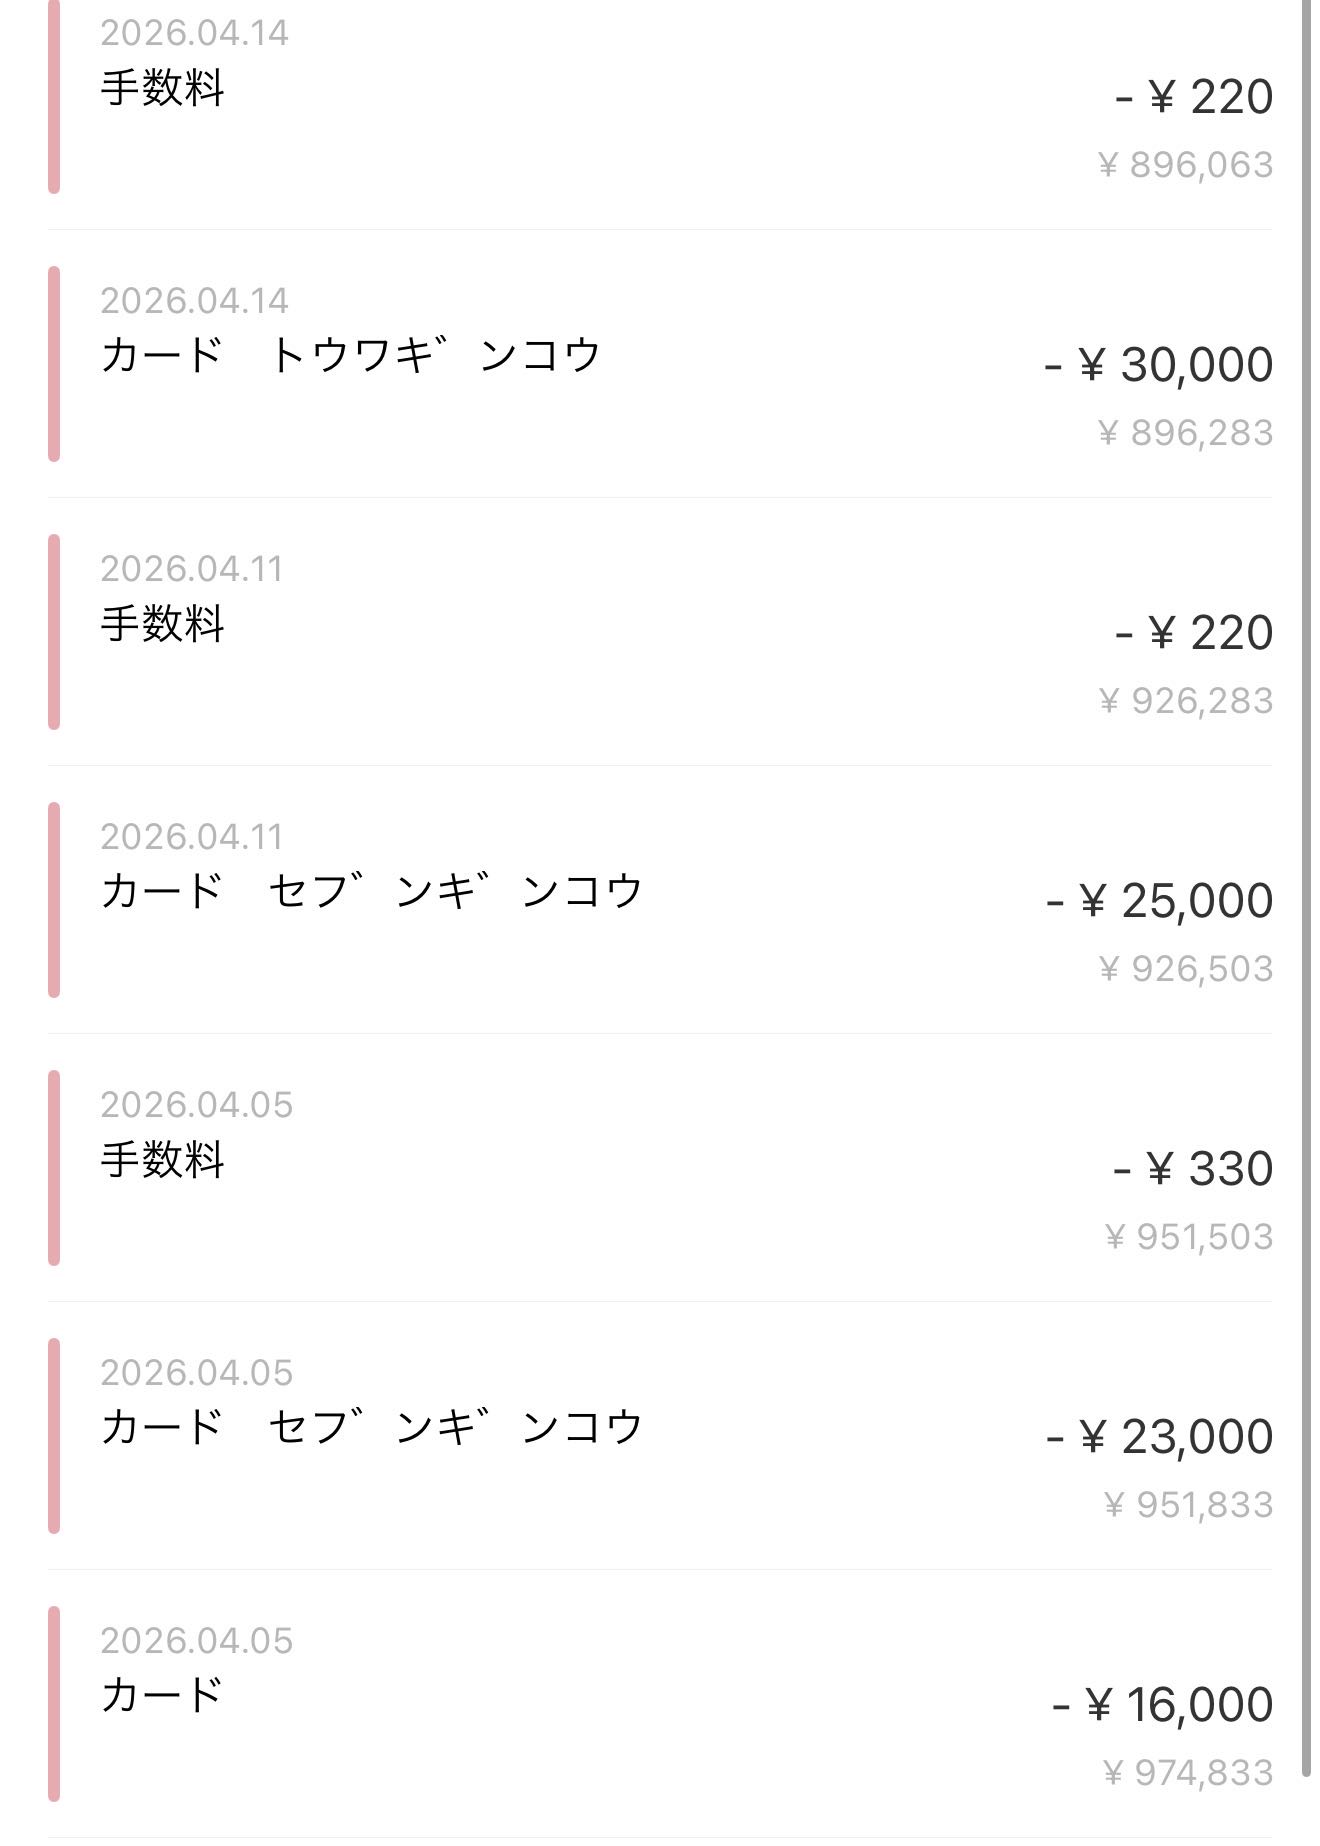This screenshot has height=1846, width=1320.
Task: Click the balance ¥ 926,503
Action: (x=1185, y=969)
